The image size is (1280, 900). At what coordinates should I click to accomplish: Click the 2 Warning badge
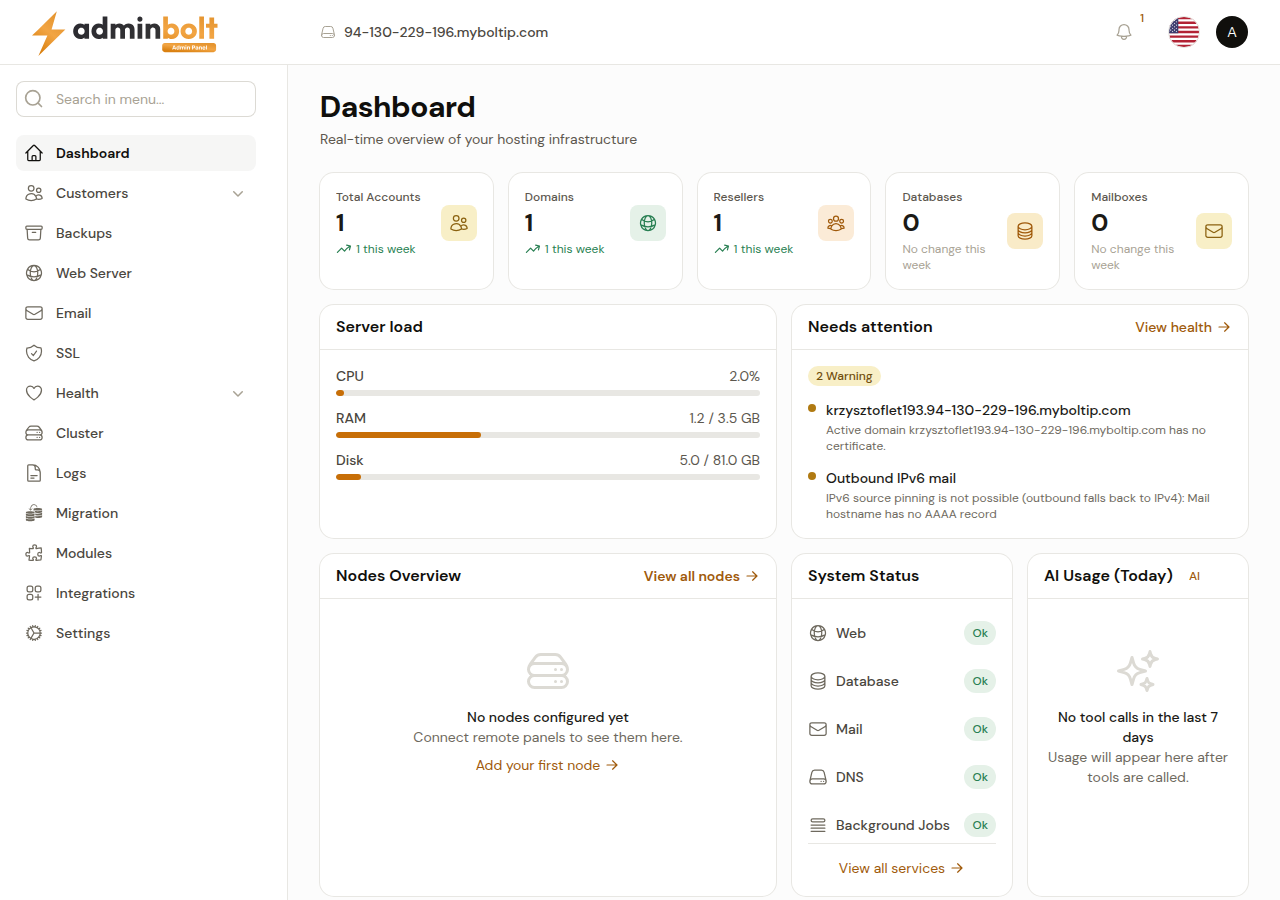(x=844, y=376)
